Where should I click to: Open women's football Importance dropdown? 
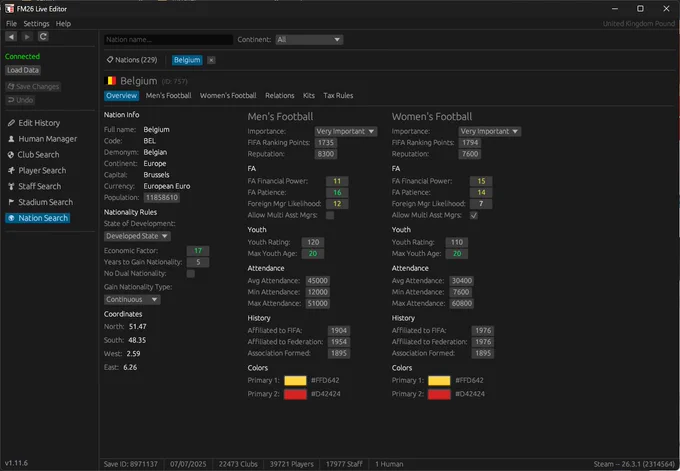(490, 131)
